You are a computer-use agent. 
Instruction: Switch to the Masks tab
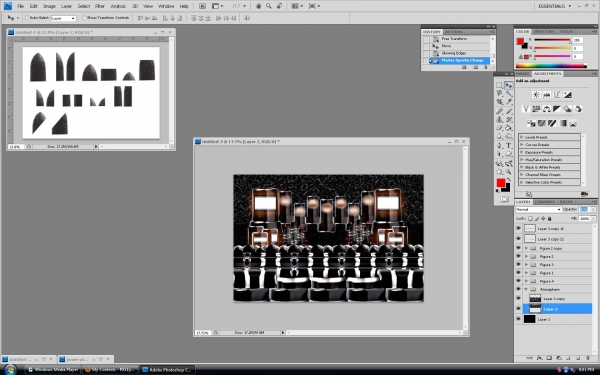coord(522,73)
